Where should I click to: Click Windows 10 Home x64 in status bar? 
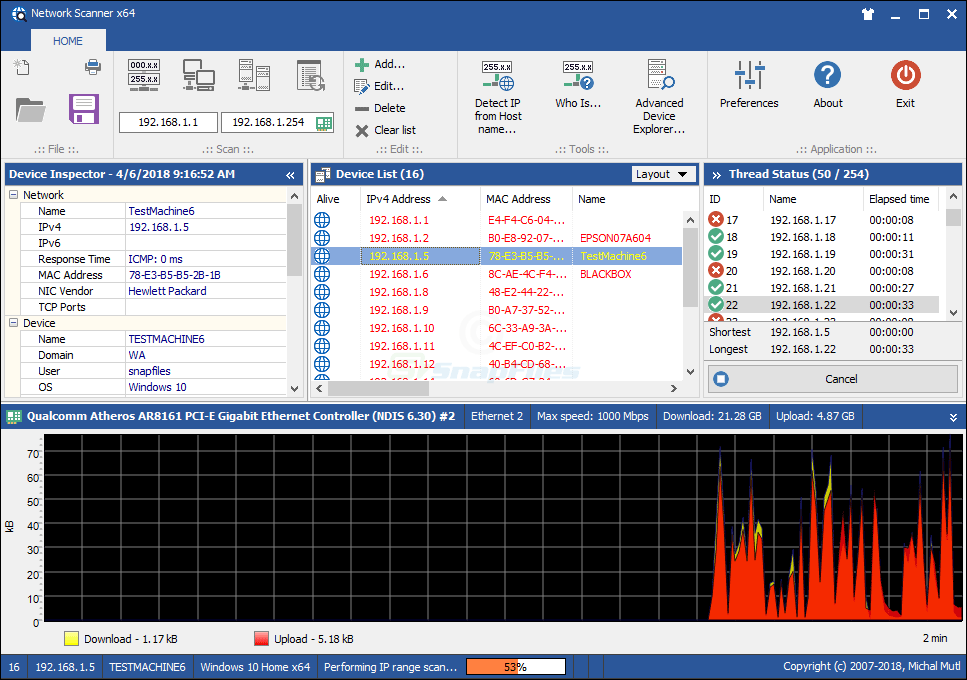point(255,667)
